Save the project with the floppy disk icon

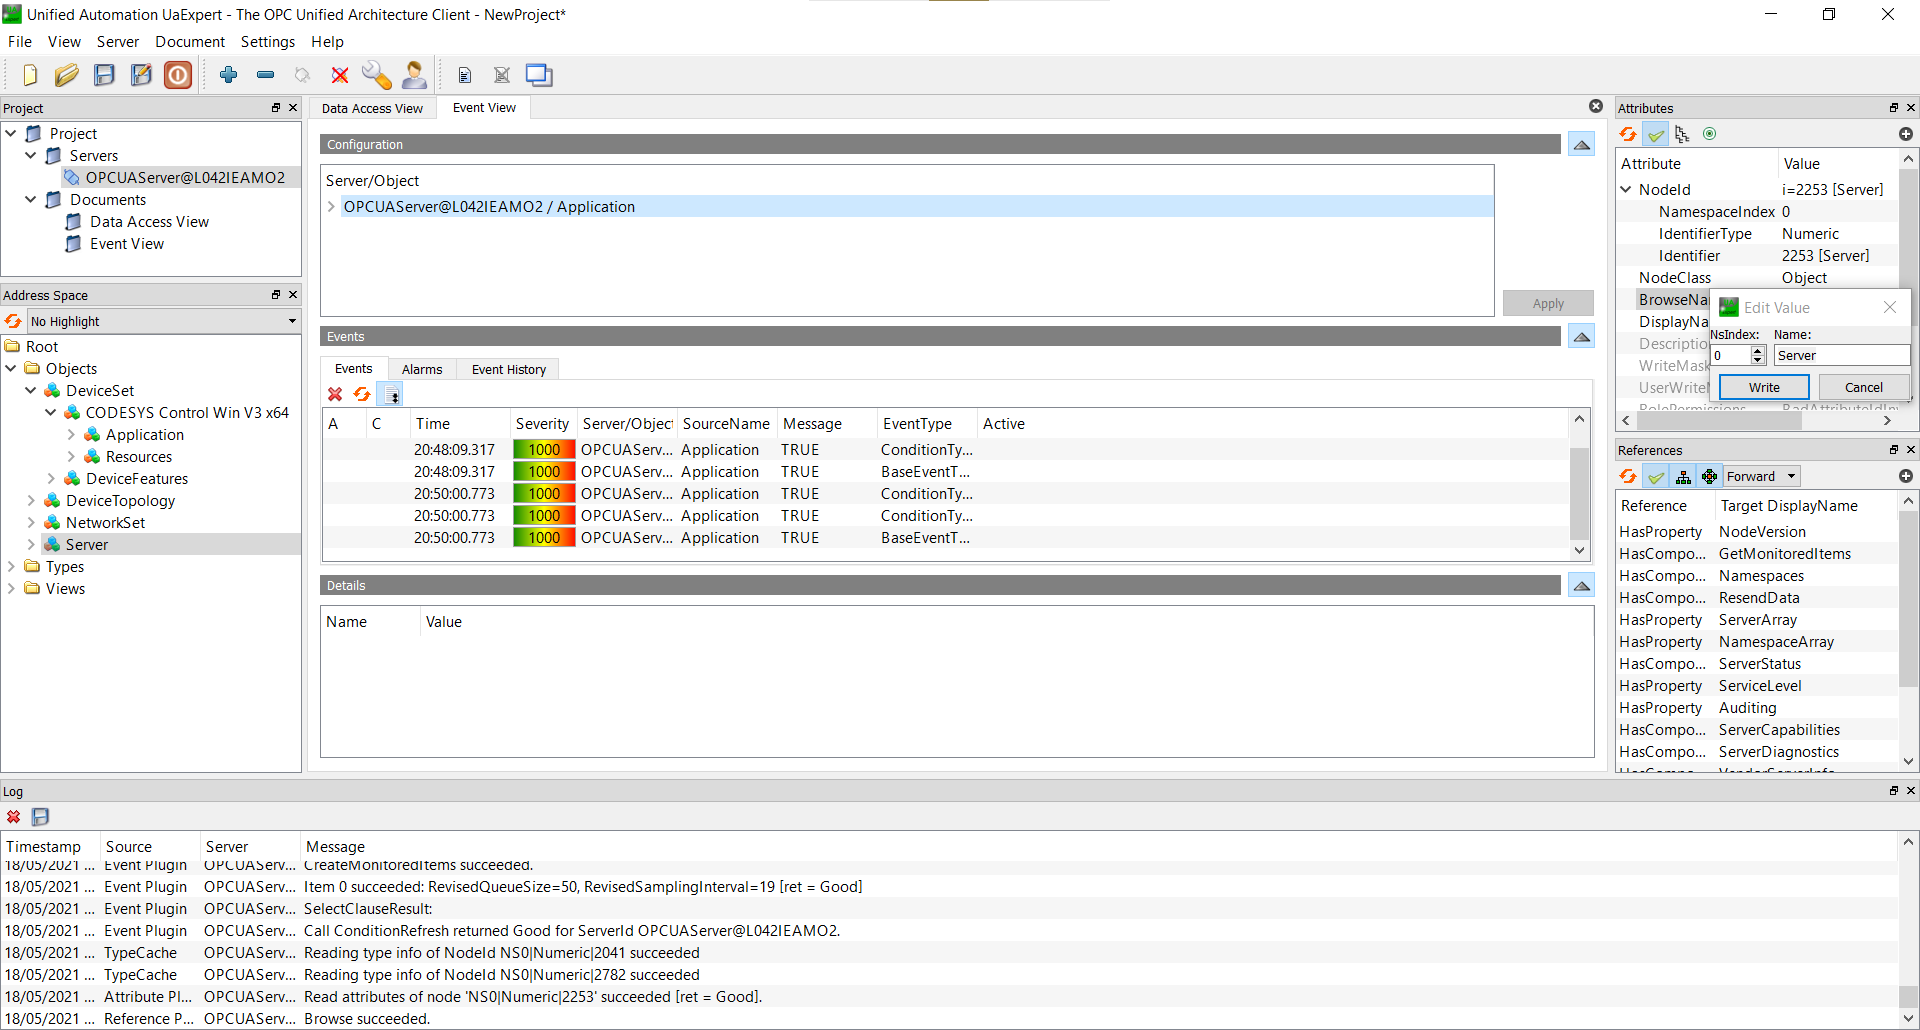[104, 75]
